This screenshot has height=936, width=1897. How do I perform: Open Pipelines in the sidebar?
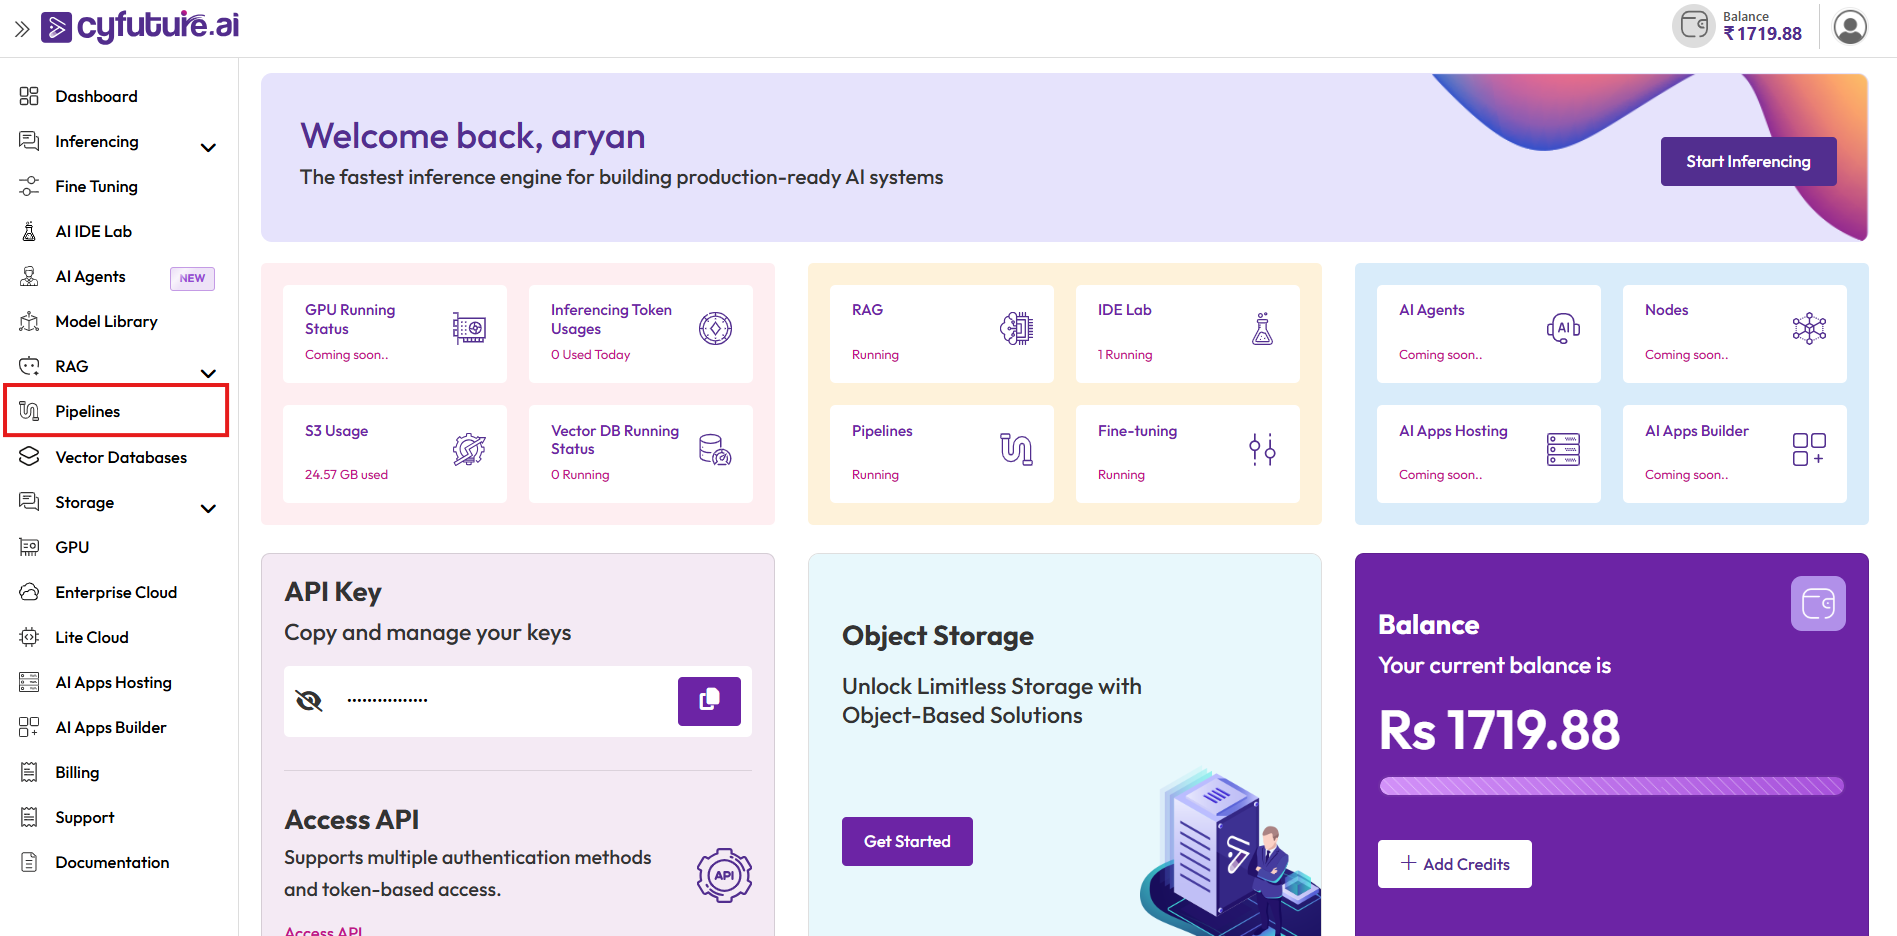88,412
